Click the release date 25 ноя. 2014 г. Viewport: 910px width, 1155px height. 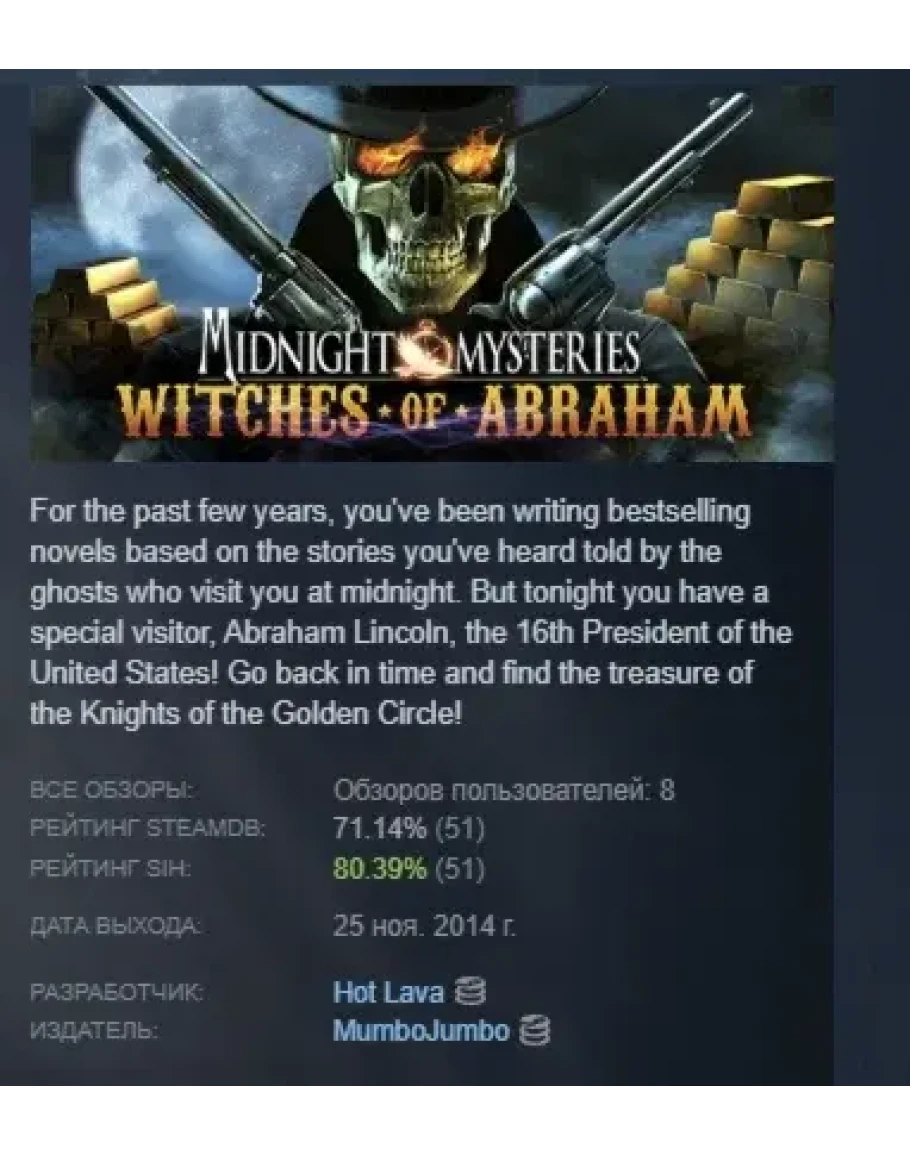(x=424, y=926)
